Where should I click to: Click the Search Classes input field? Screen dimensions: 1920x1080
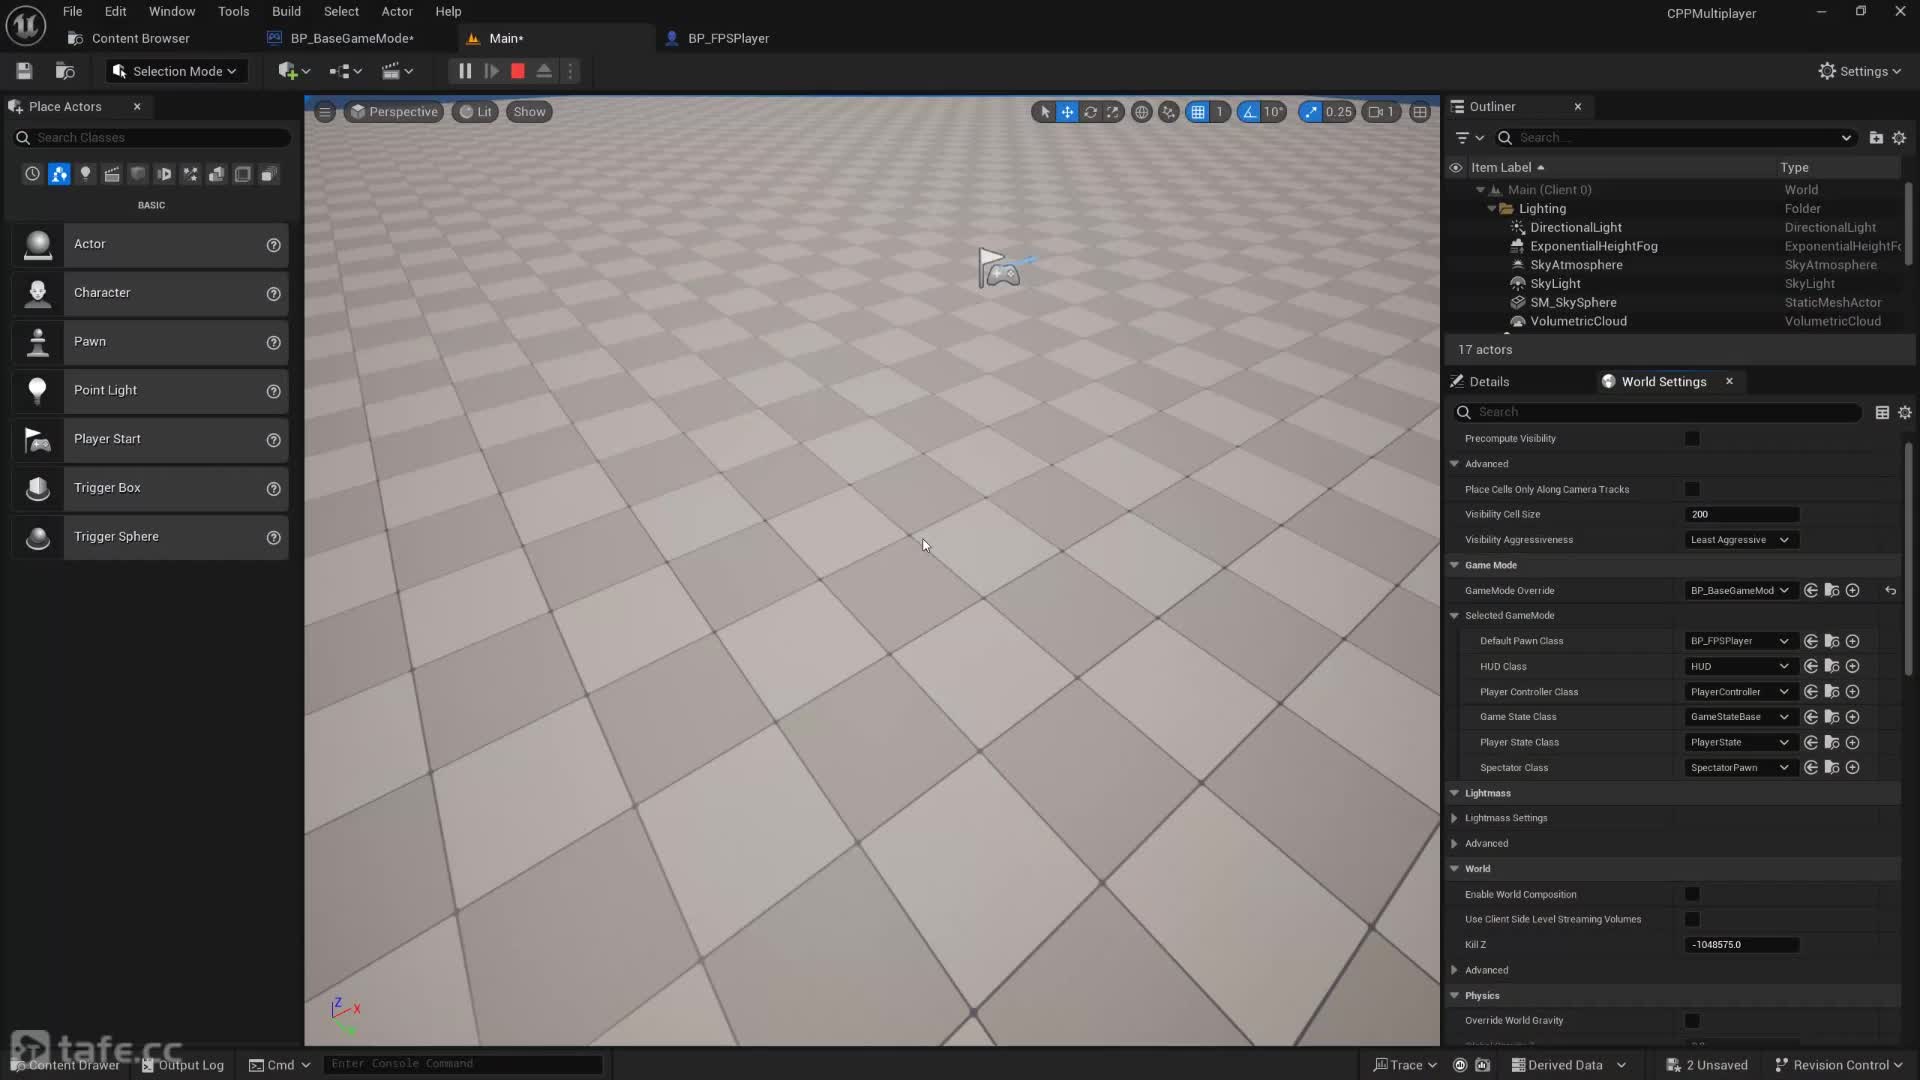[152, 138]
